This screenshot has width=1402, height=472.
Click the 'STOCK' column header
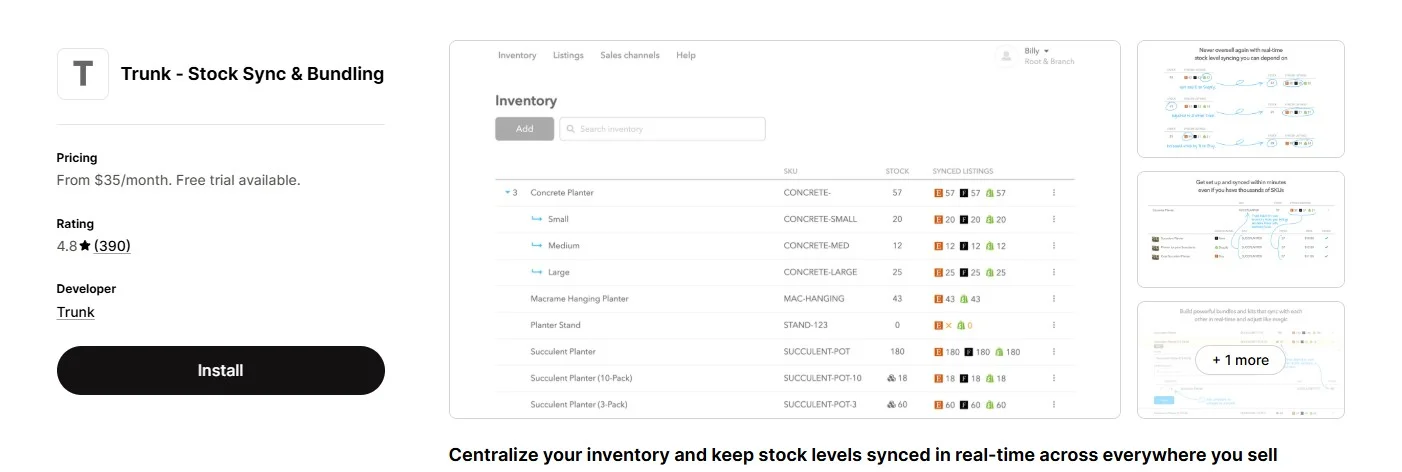[897, 171]
